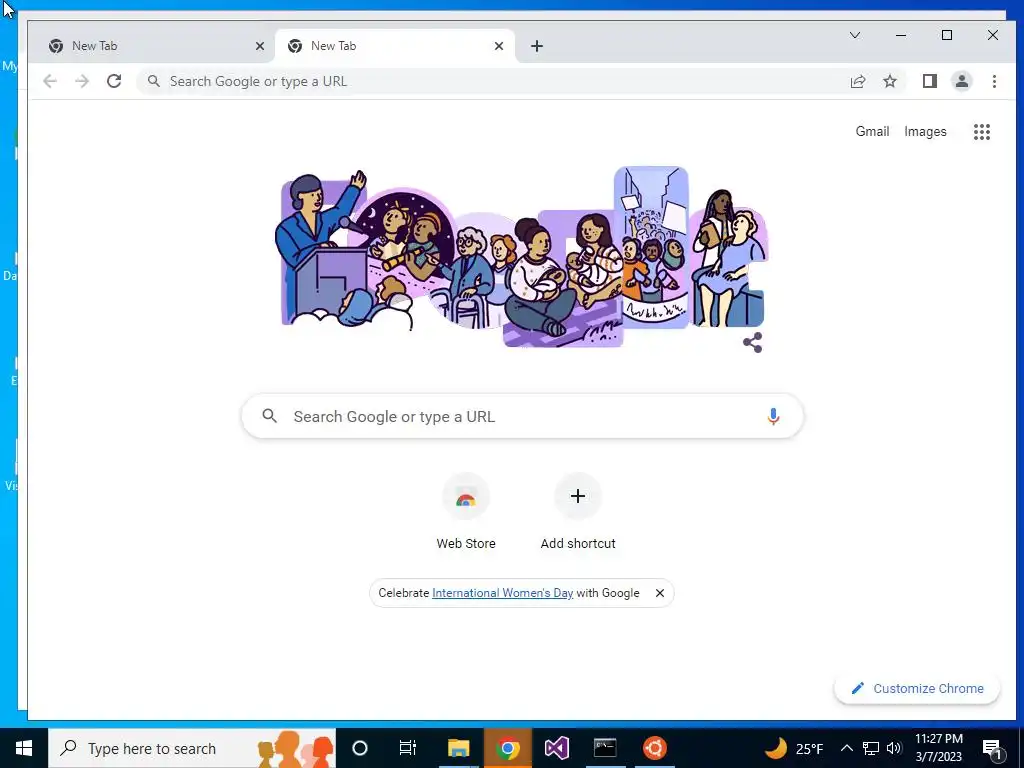Open Google Images link
The height and width of the screenshot is (768, 1024).
[x=925, y=131]
